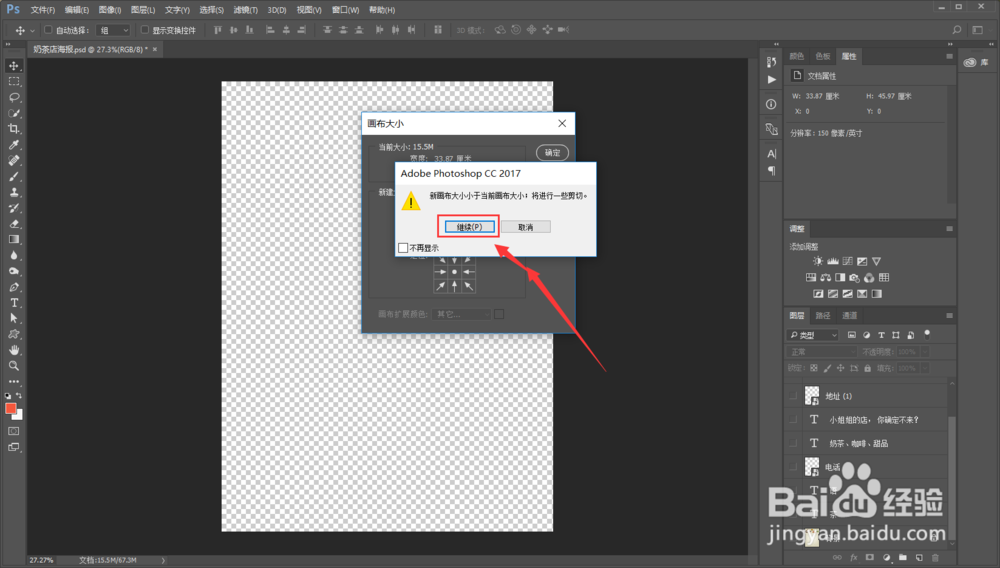
Task: Select the Zoom tool
Action: click(13, 366)
